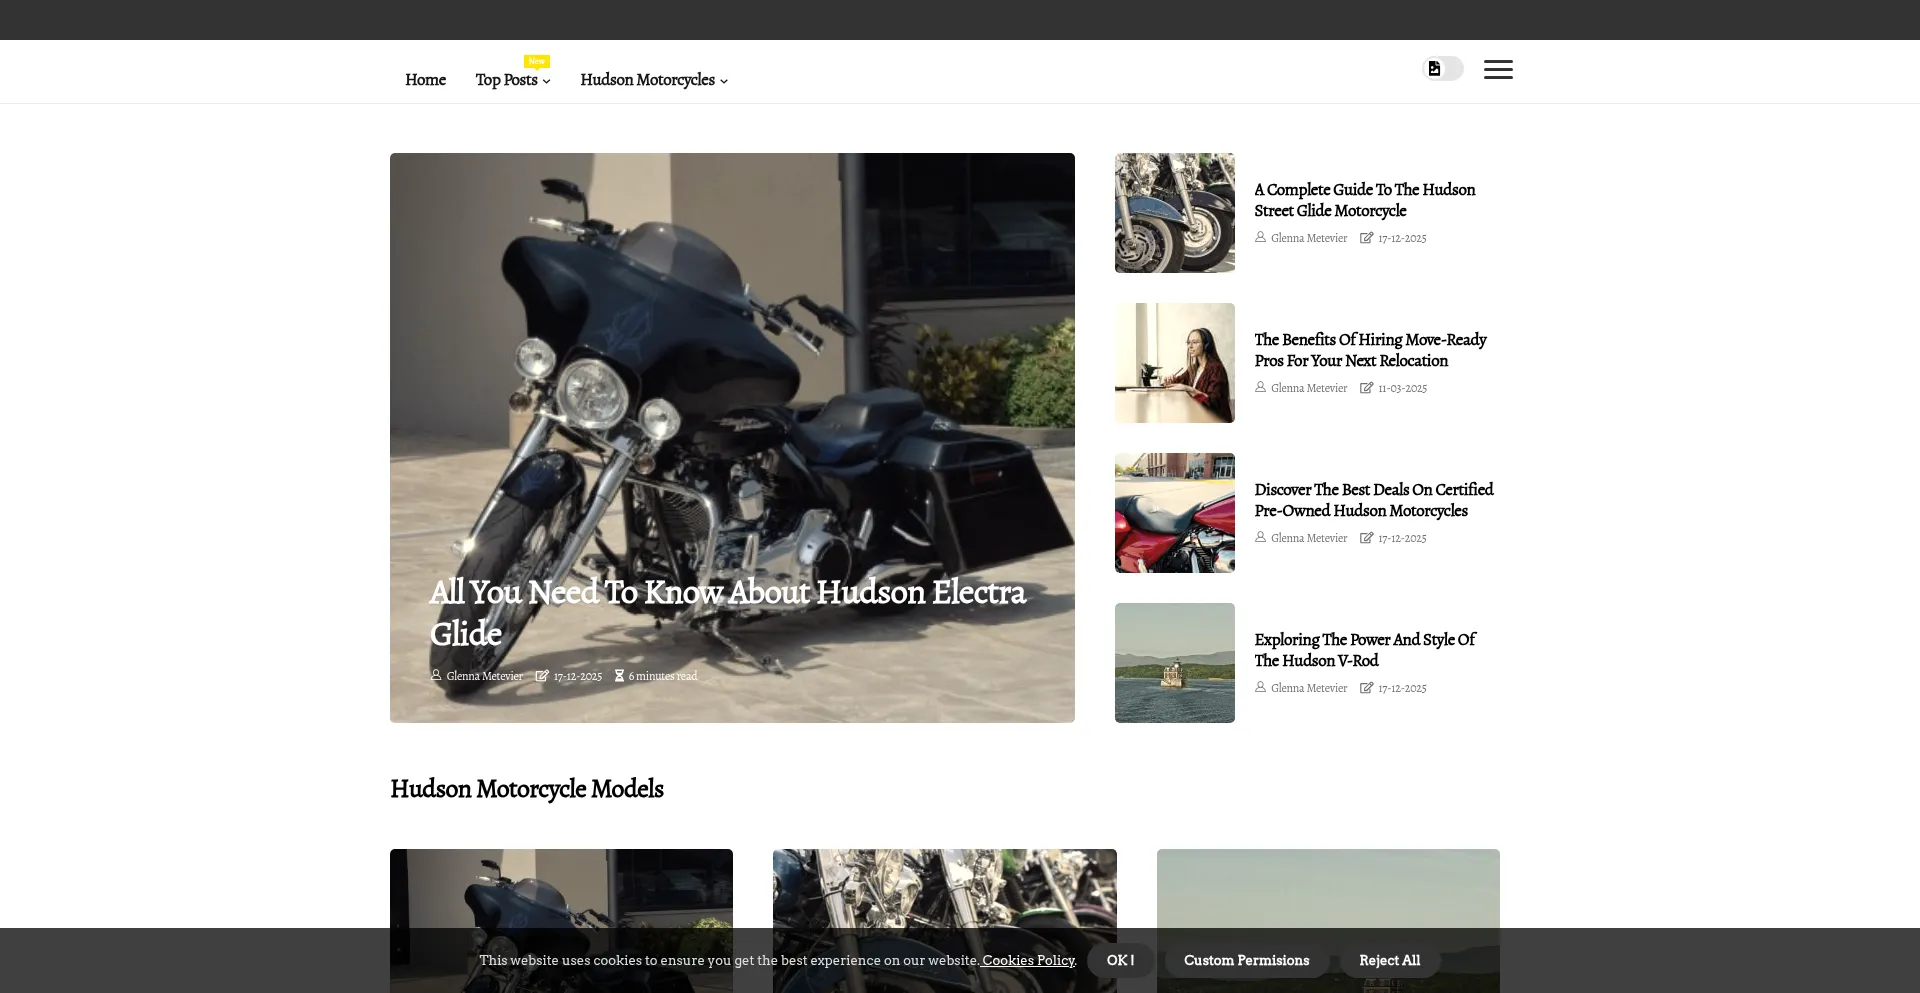Expand the Hudson Motorcycles dropdown chevron
Viewport: 1920px width, 993px height.
tap(724, 81)
